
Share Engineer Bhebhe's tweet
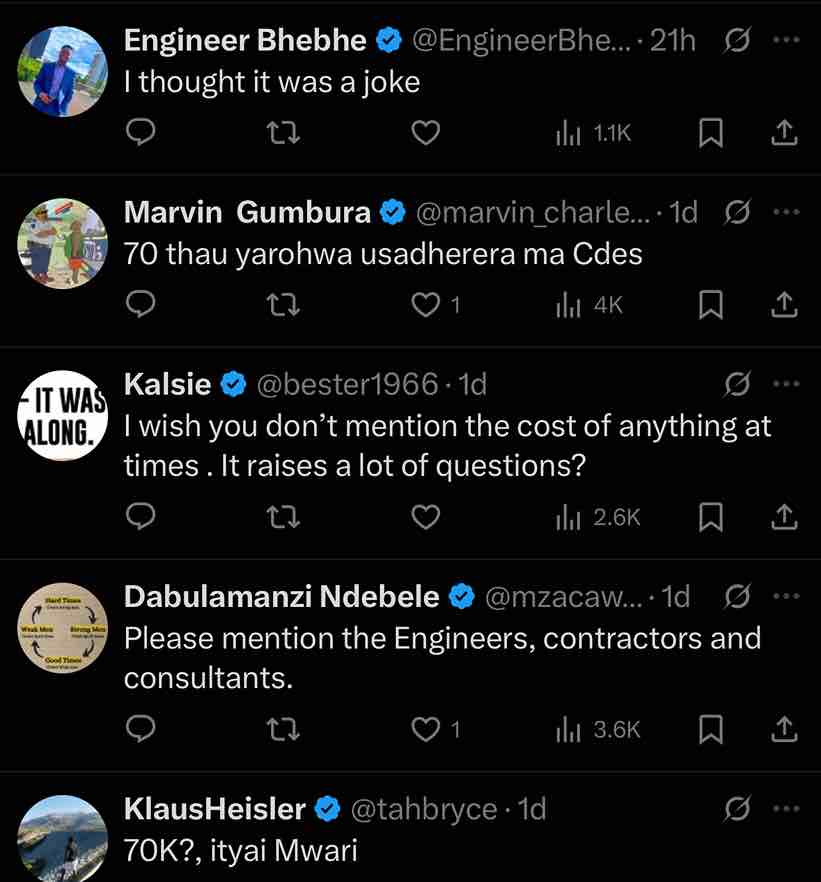(x=786, y=133)
